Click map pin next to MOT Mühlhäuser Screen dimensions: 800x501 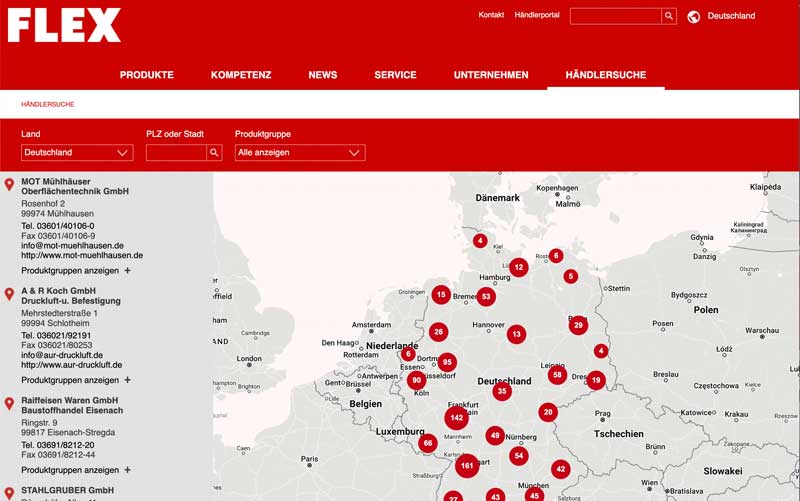click(9, 184)
